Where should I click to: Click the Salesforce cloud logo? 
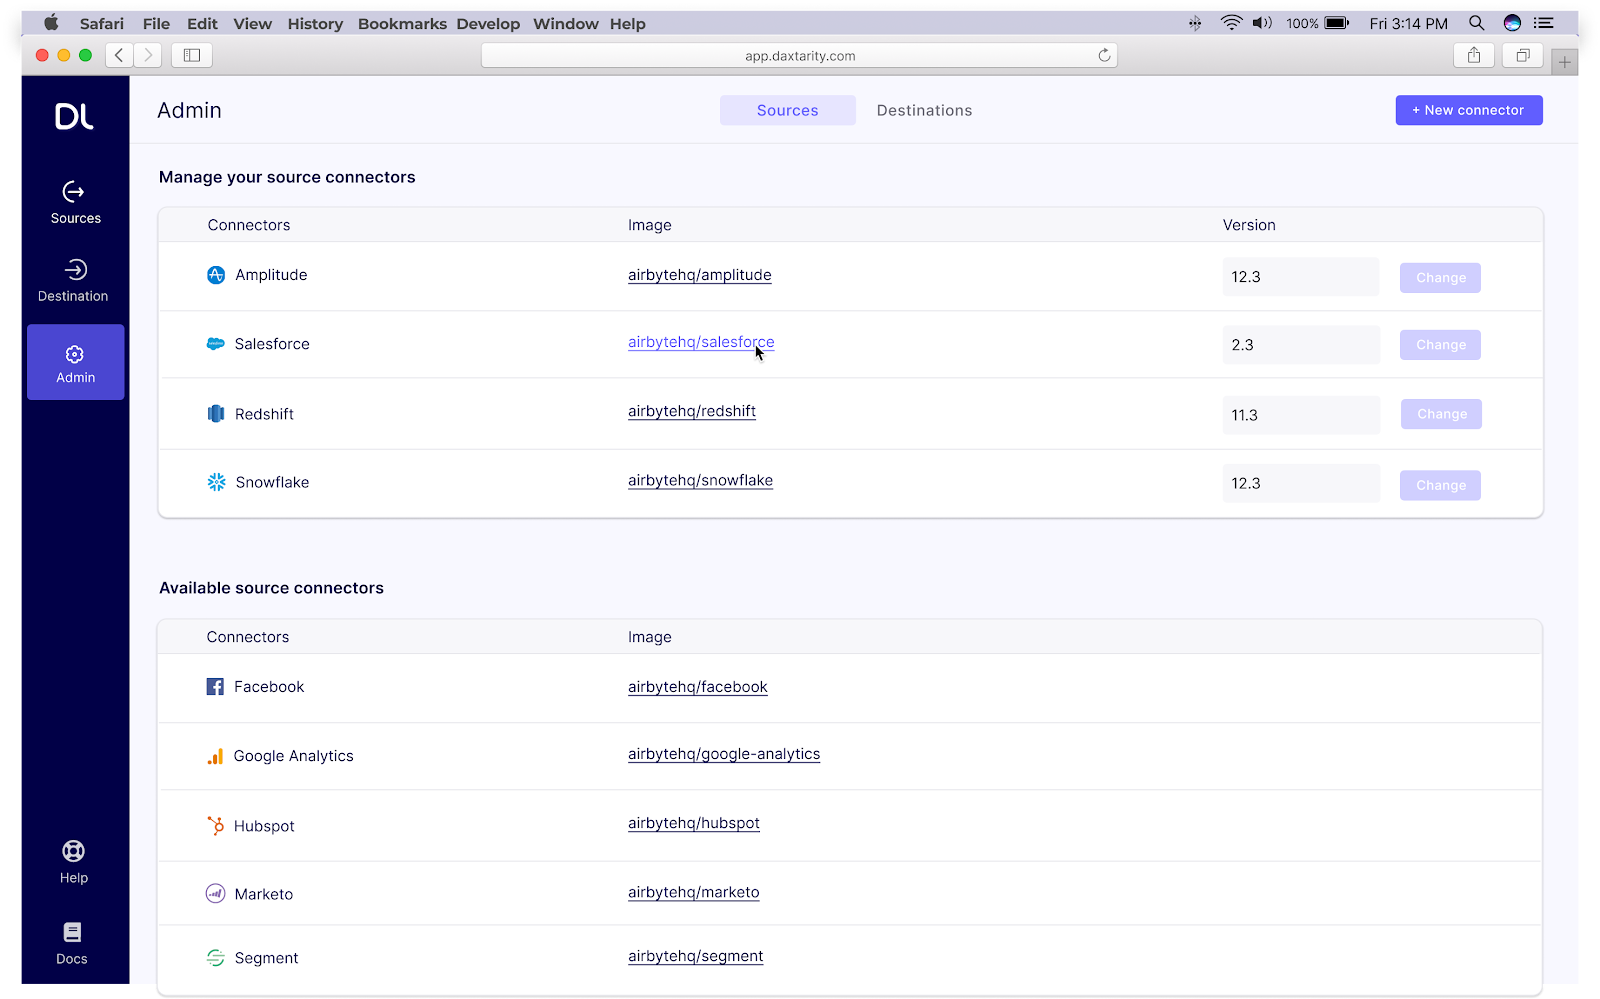(215, 344)
